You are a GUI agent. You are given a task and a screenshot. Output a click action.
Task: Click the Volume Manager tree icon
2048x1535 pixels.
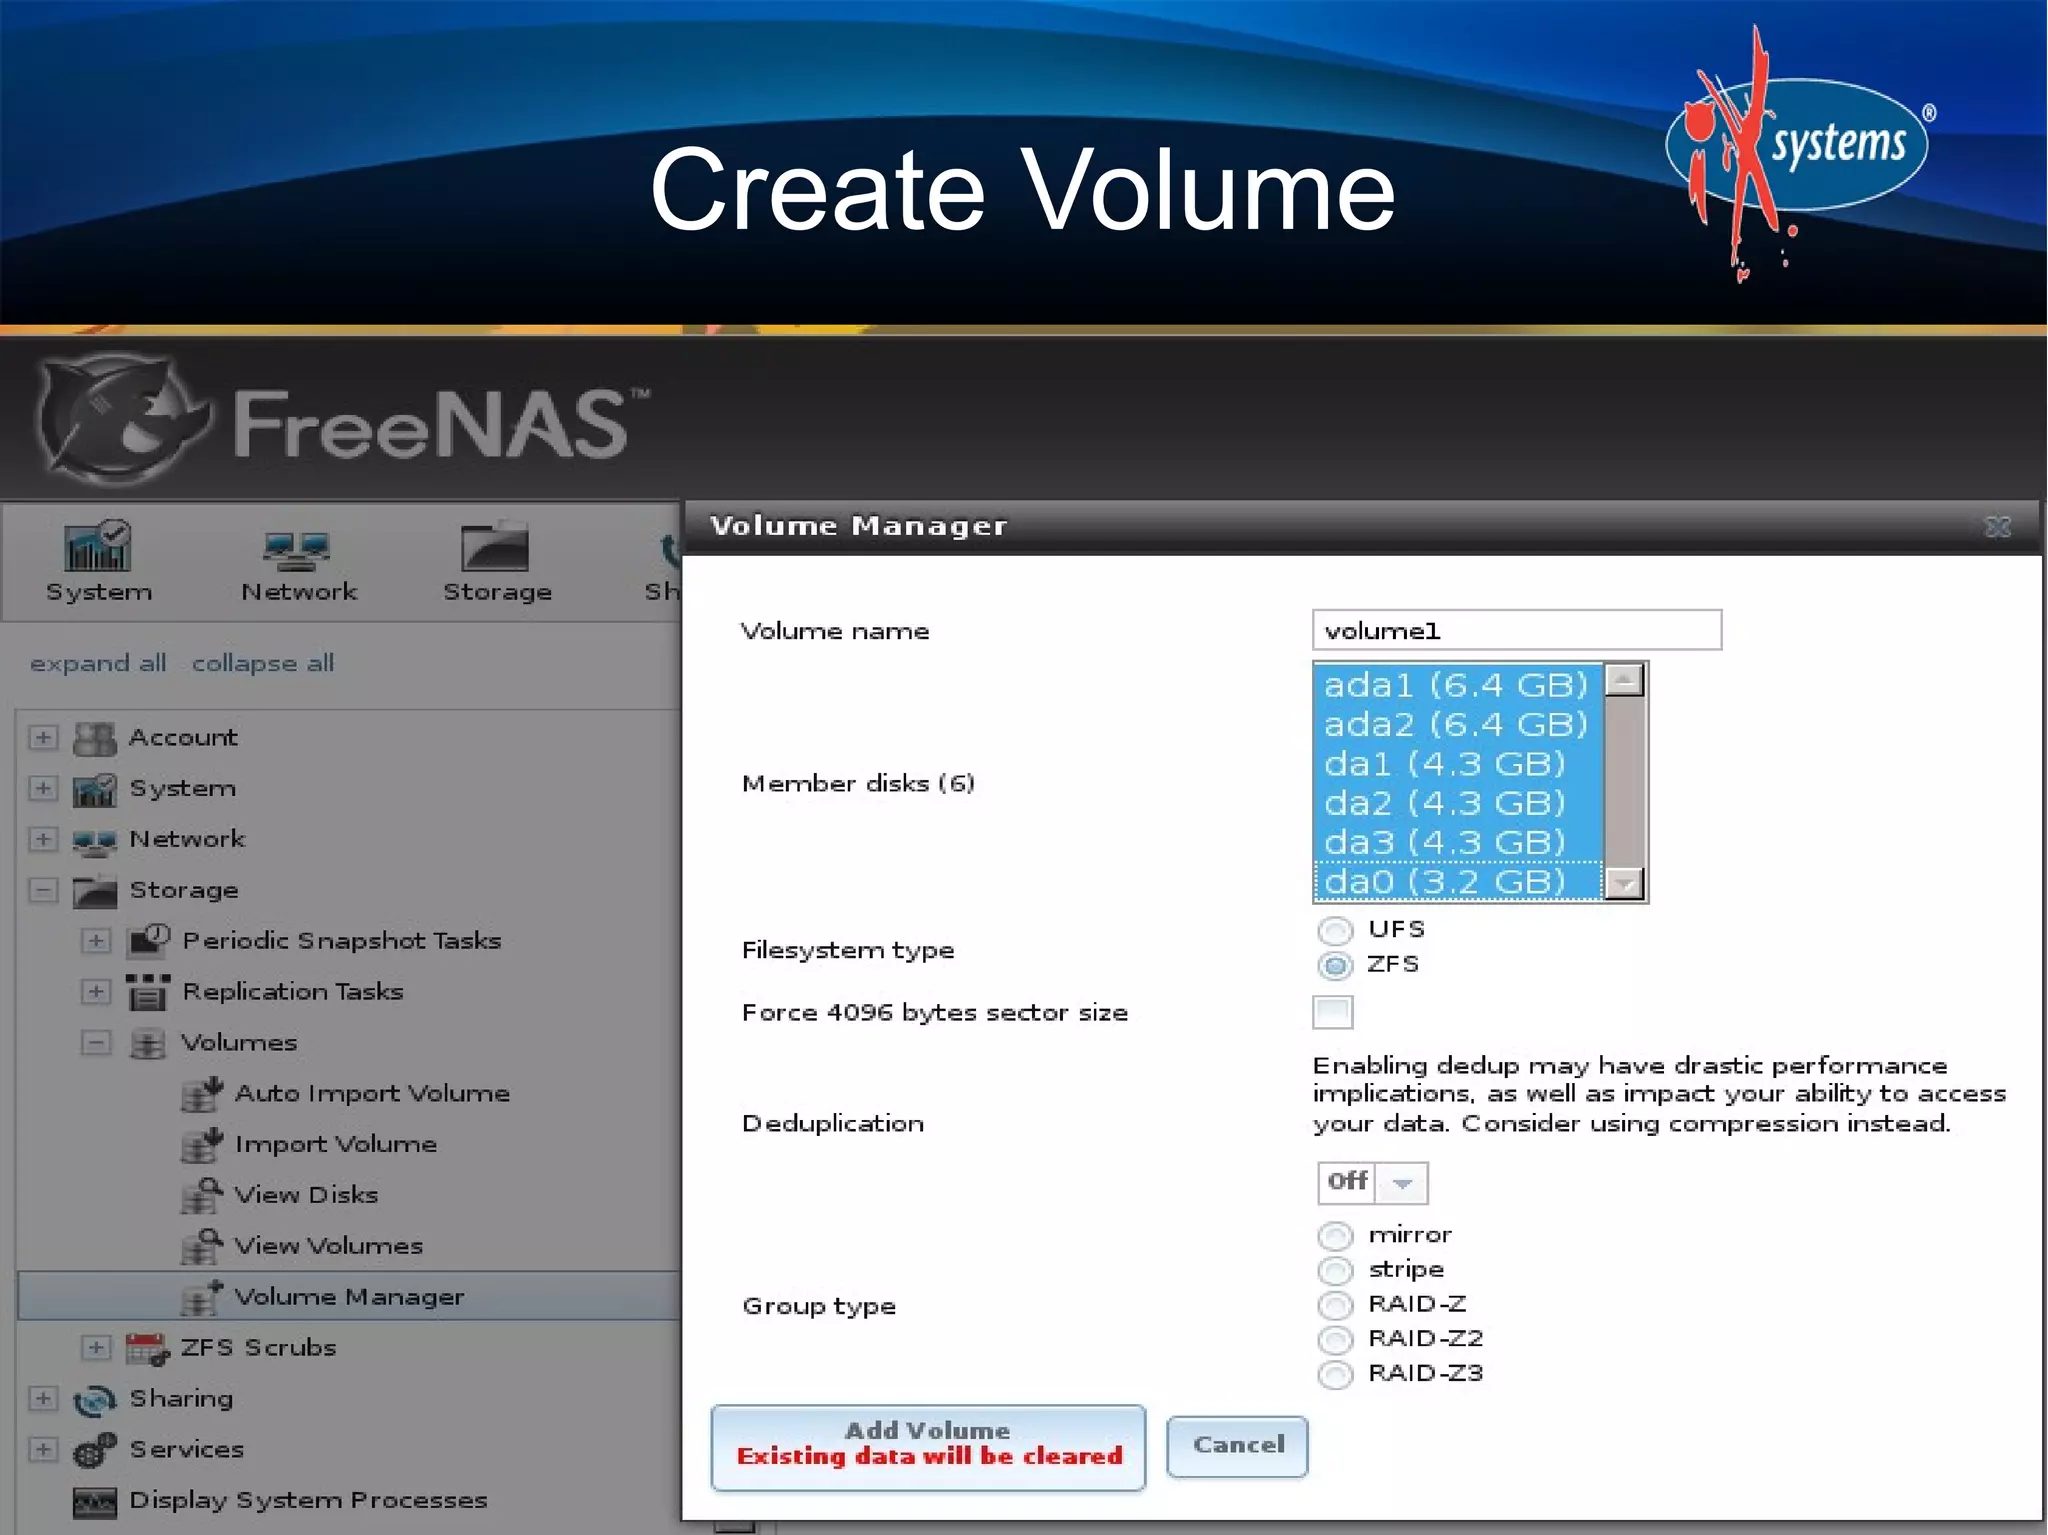click(201, 1298)
